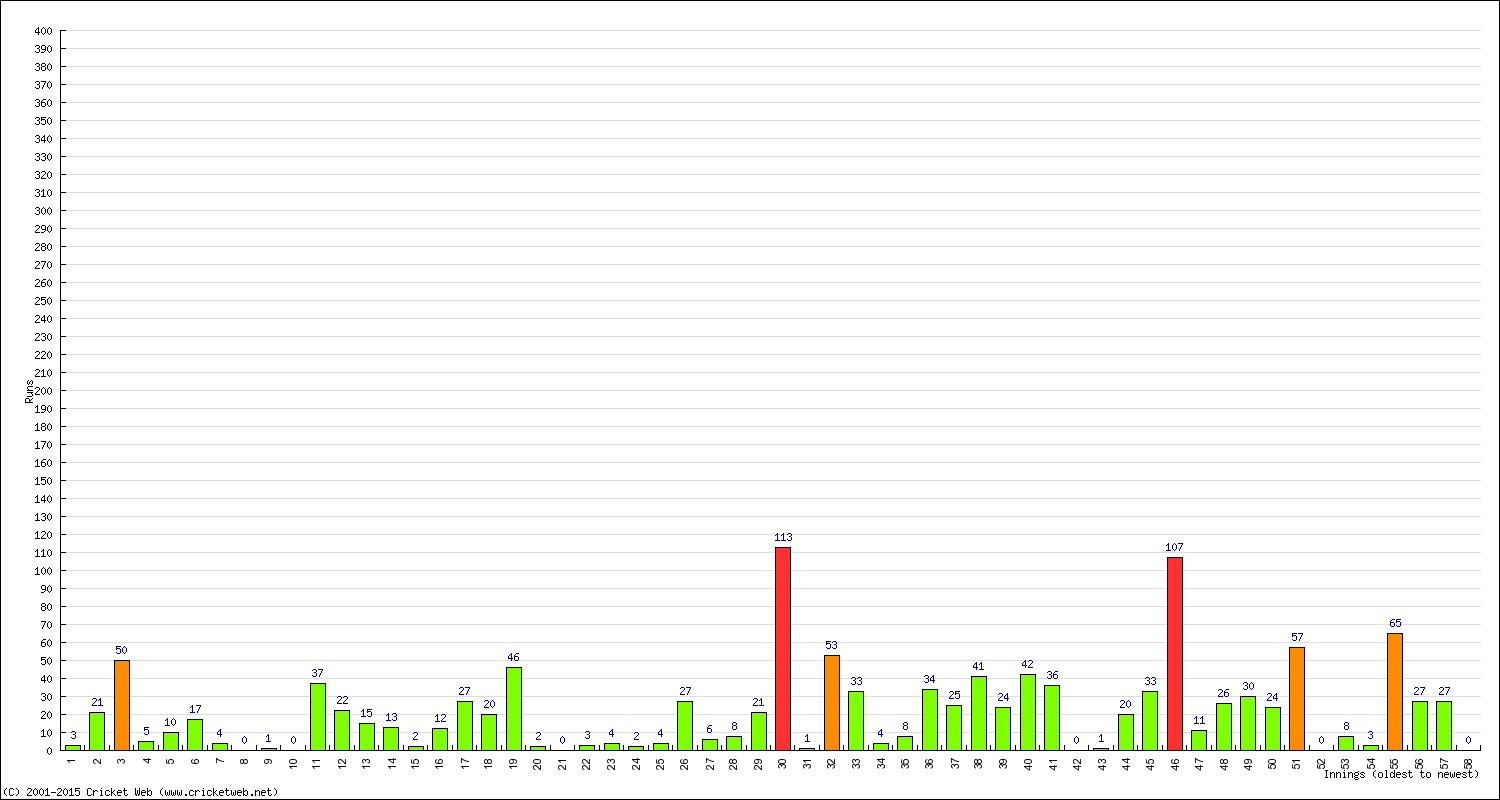Select the y-axis label '380'
1500x800 pixels.
(x=43, y=67)
